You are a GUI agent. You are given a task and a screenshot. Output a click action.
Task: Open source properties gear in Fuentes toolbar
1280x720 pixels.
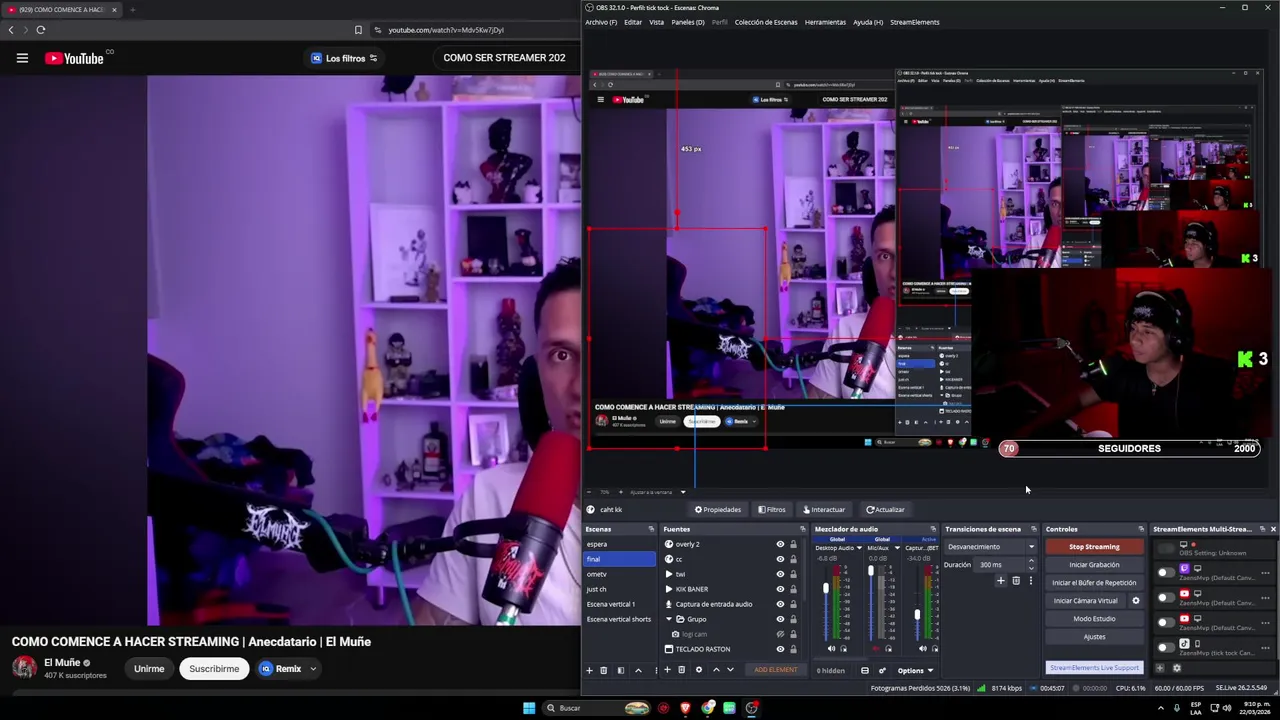(699, 670)
